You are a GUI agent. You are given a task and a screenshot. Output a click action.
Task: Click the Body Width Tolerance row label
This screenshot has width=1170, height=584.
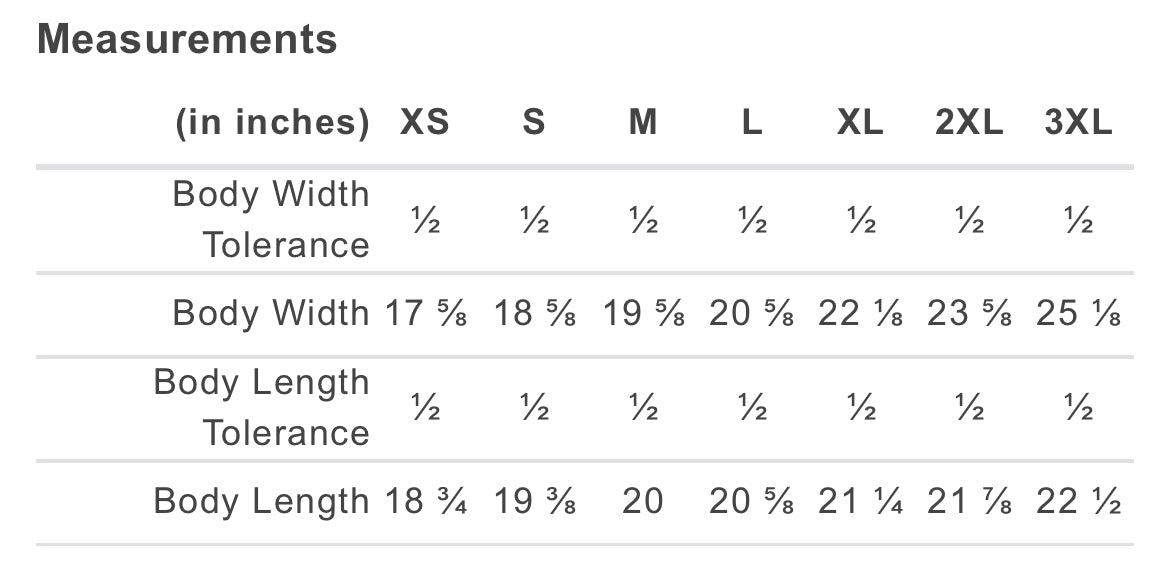click(x=271, y=219)
